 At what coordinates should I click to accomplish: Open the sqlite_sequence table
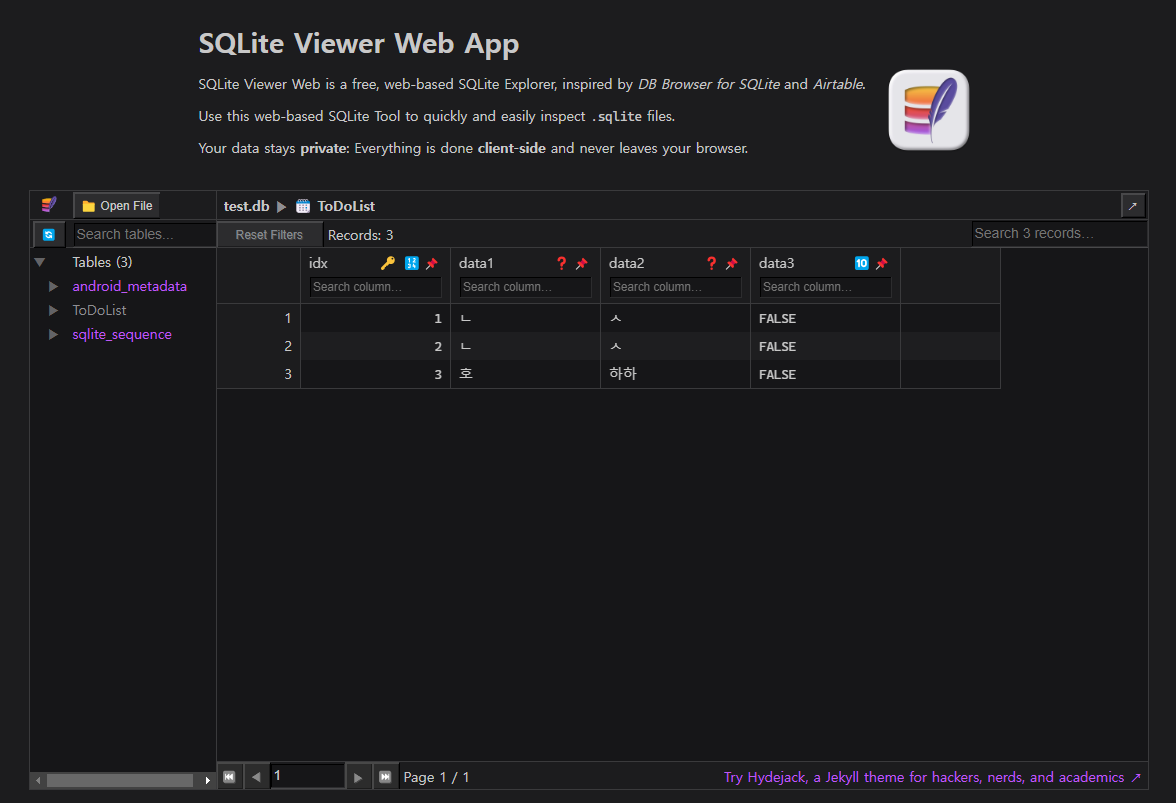pyautogui.click(x=122, y=334)
